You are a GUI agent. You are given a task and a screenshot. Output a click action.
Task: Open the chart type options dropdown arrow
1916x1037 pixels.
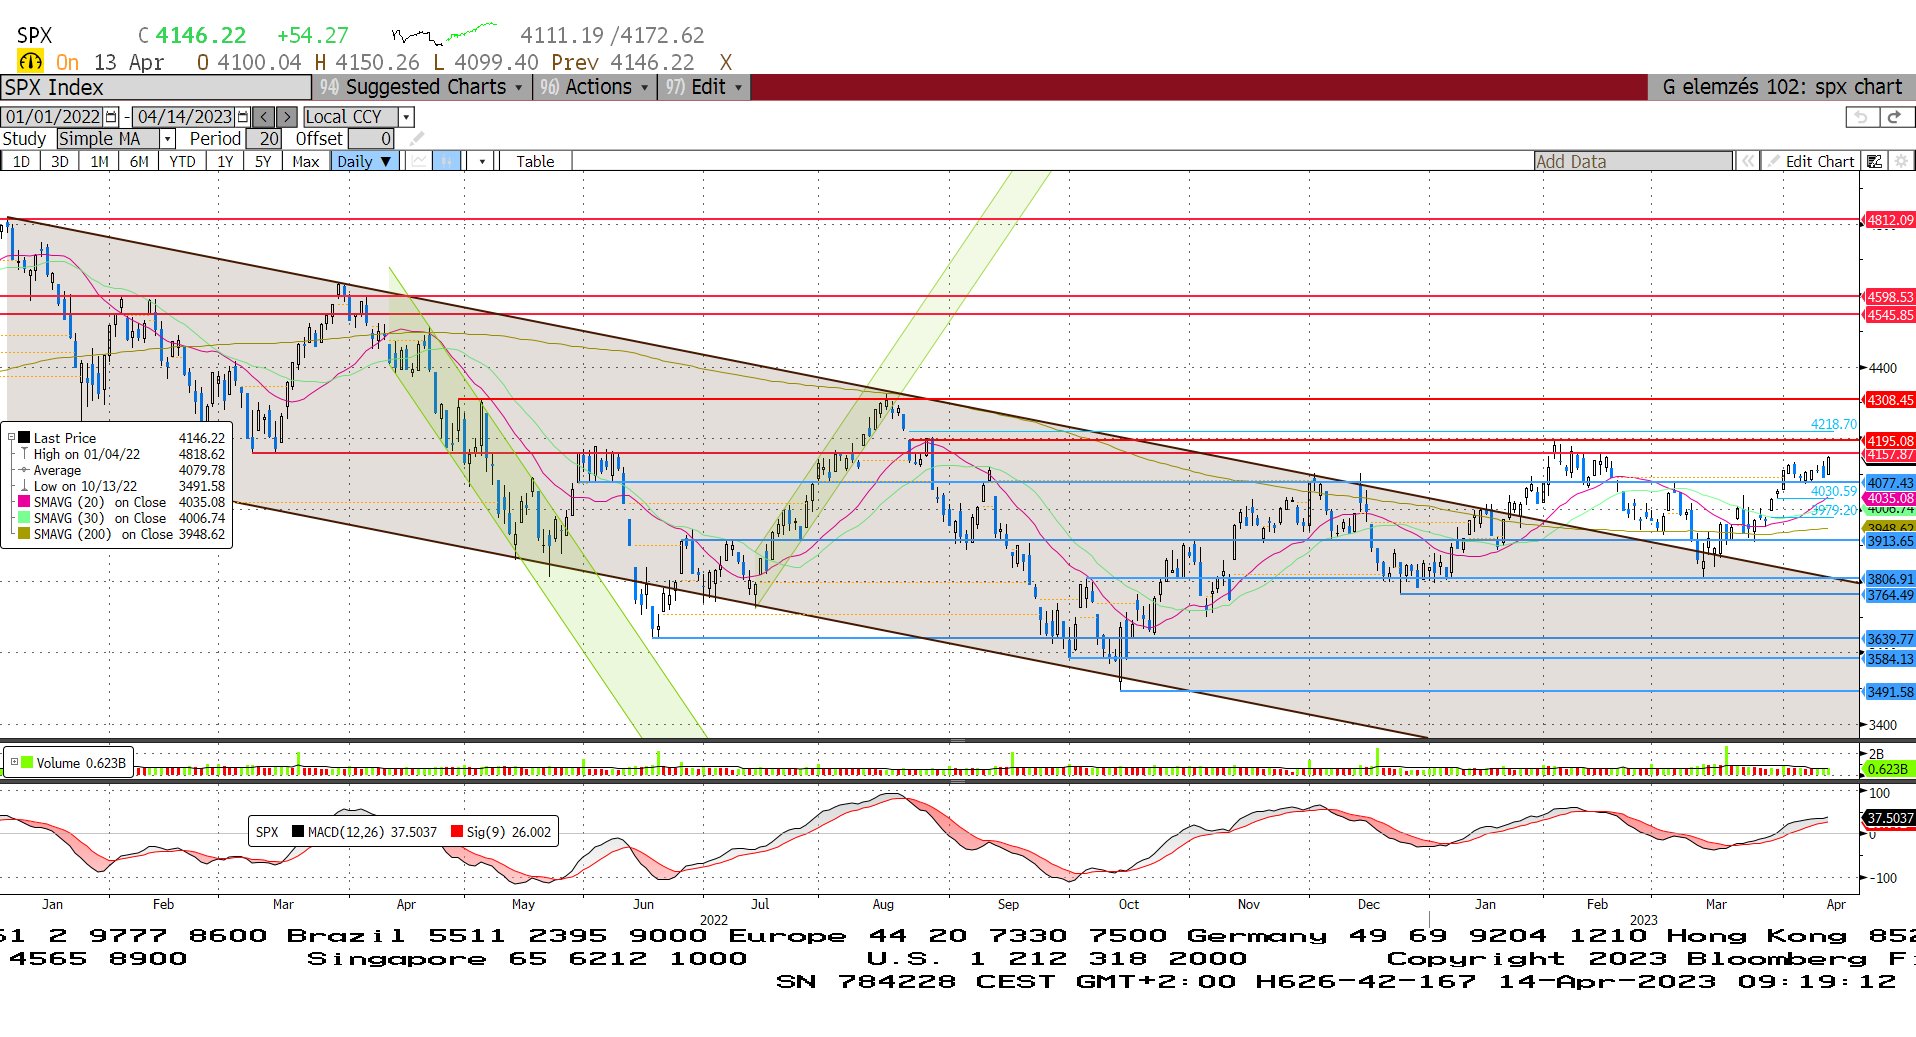click(482, 161)
